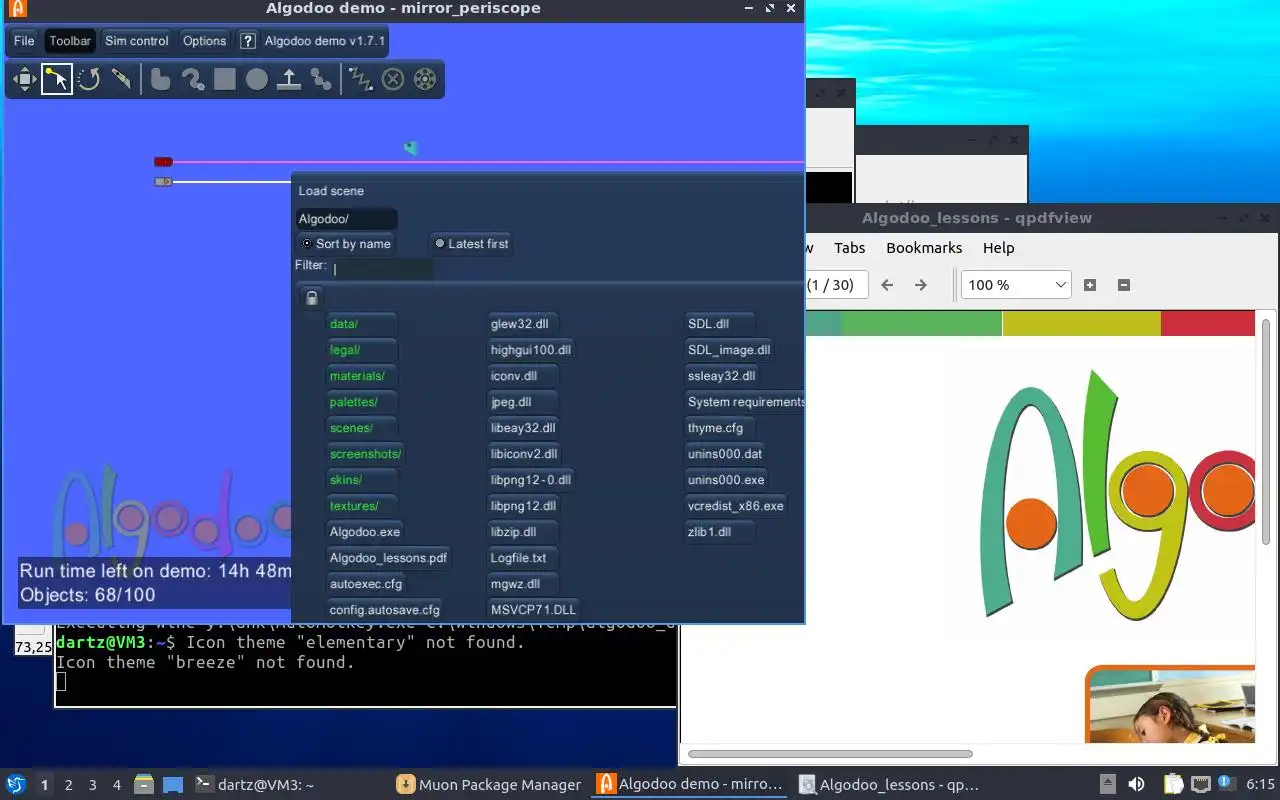Screen dimensions: 1280x800
Task: Select the Plane tool
Action: pos(289,79)
